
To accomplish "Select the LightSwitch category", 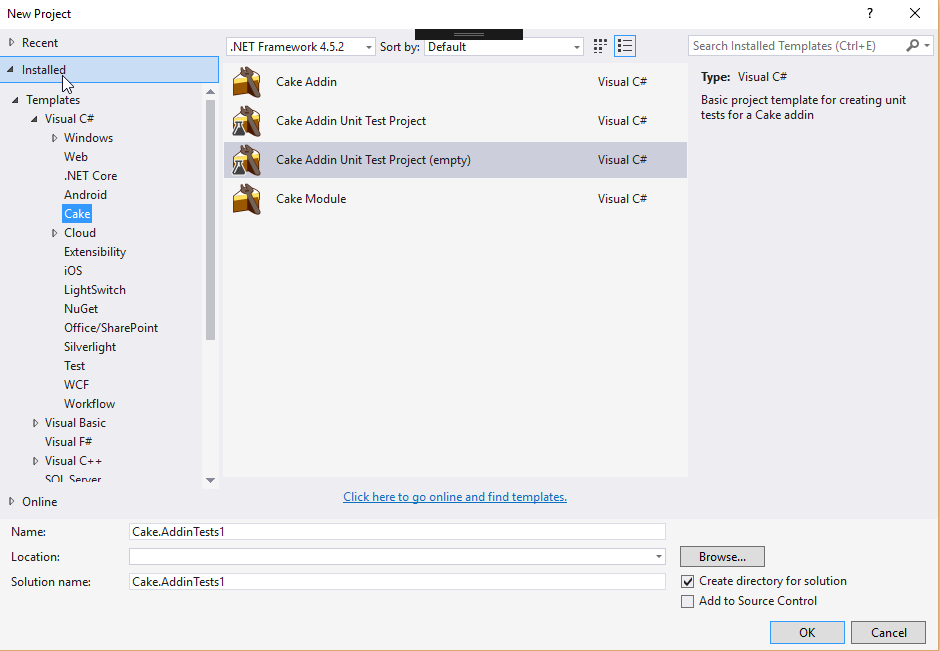I will [x=95, y=290].
